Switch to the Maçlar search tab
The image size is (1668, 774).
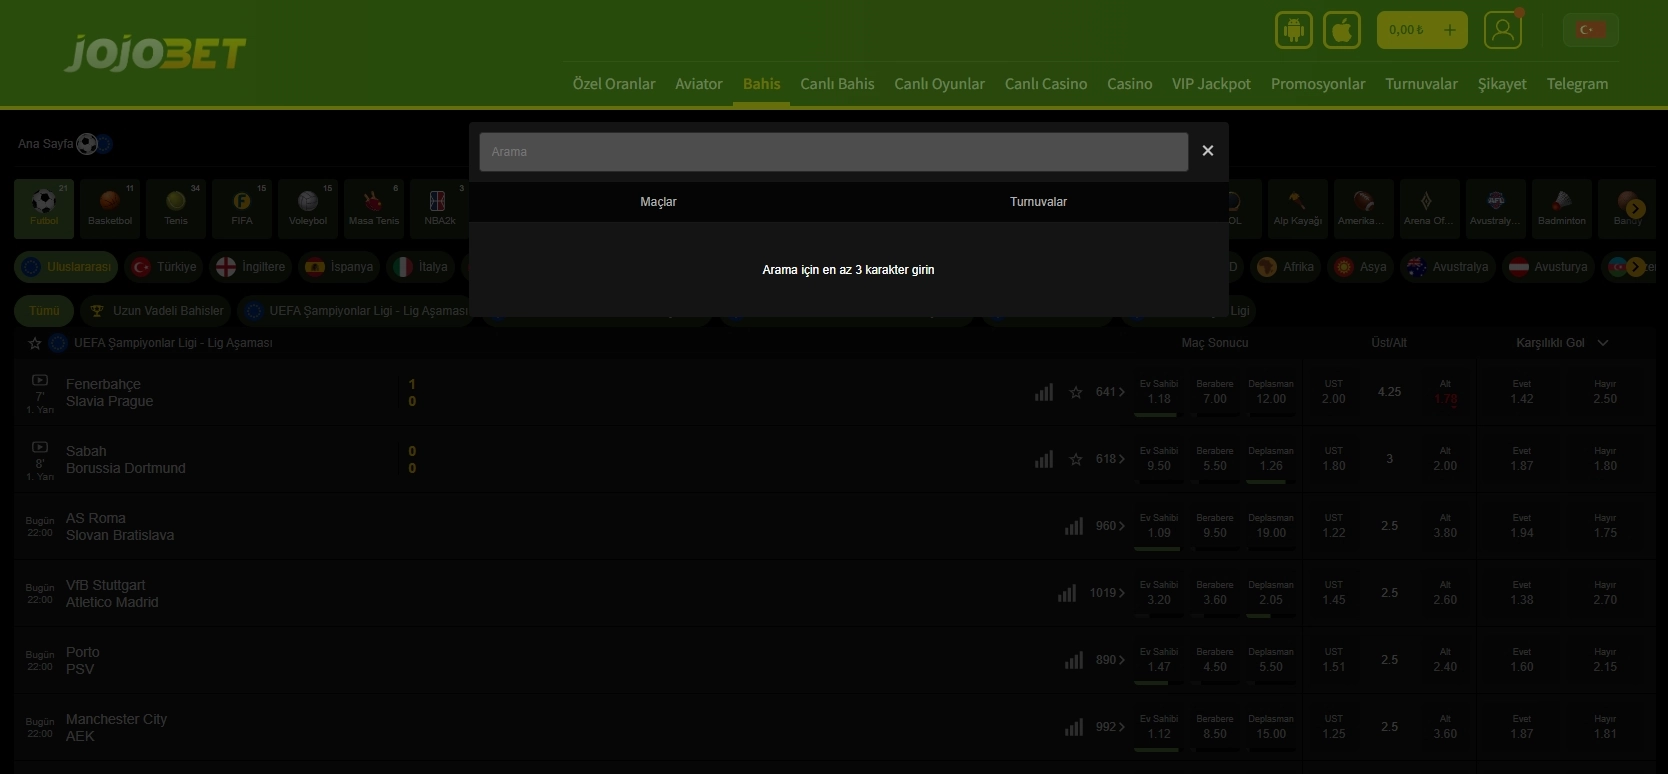(x=658, y=202)
